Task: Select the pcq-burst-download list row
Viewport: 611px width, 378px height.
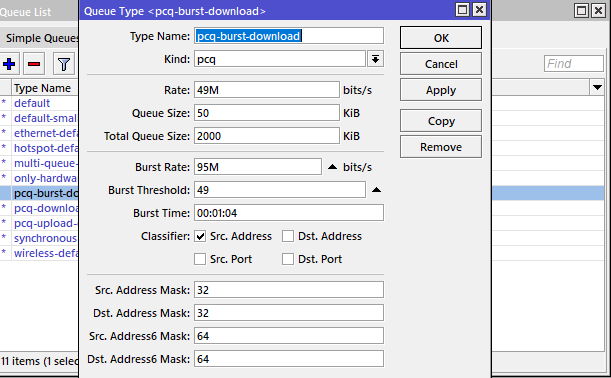Action: (39, 193)
